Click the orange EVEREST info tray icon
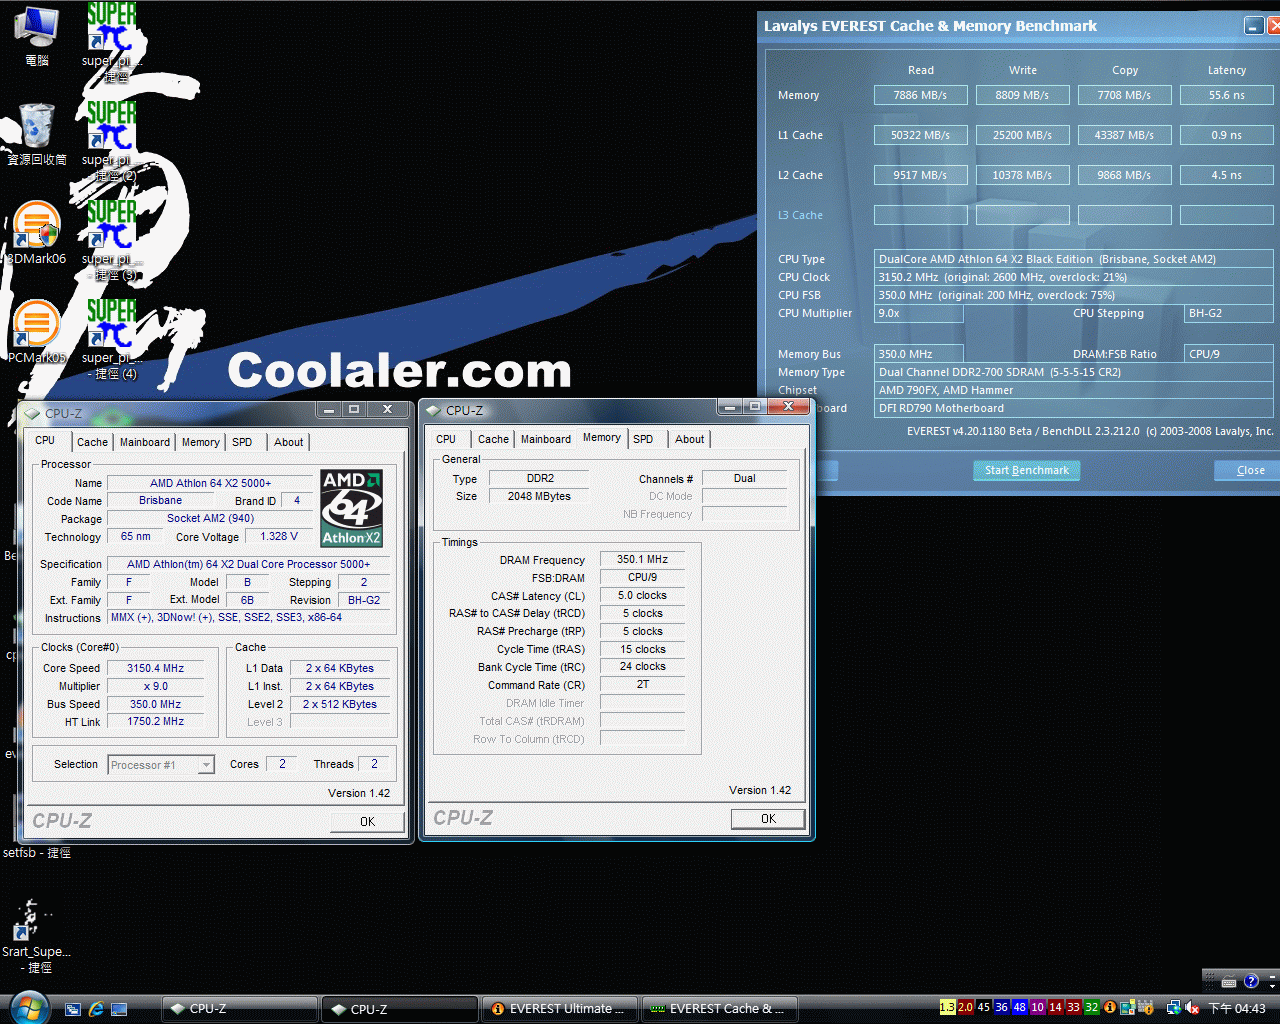This screenshot has height=1024, width=1280. click(1109, 1008)
